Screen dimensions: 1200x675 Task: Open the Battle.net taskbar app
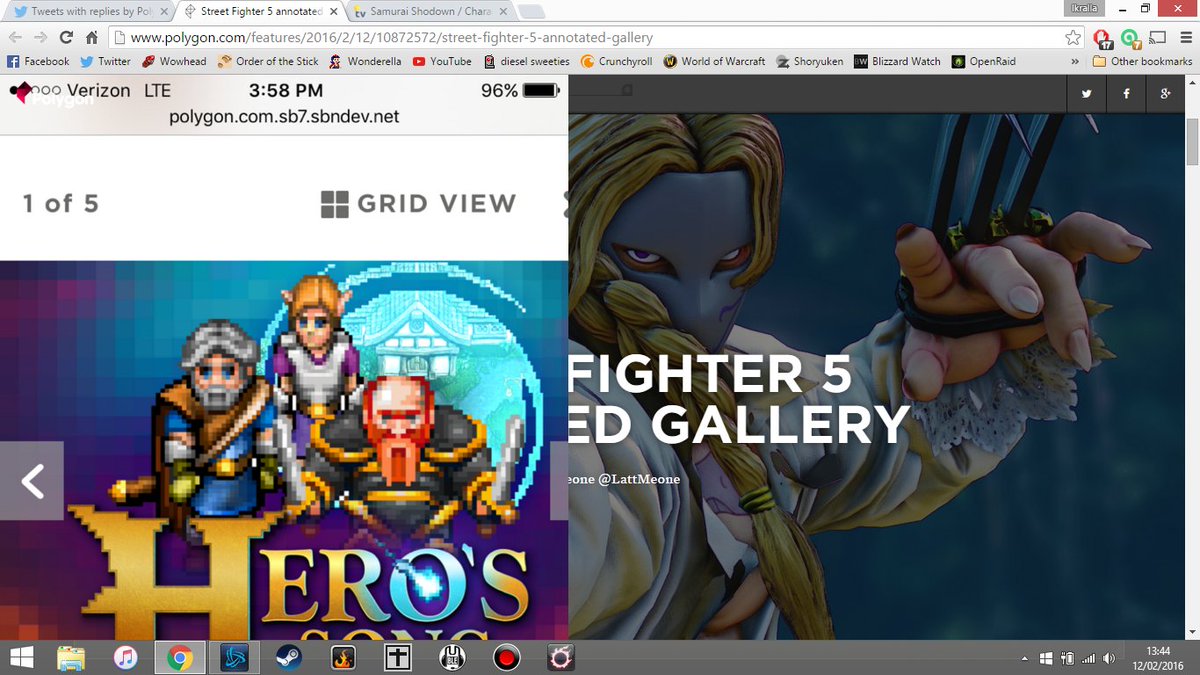[x=234, y=657]
